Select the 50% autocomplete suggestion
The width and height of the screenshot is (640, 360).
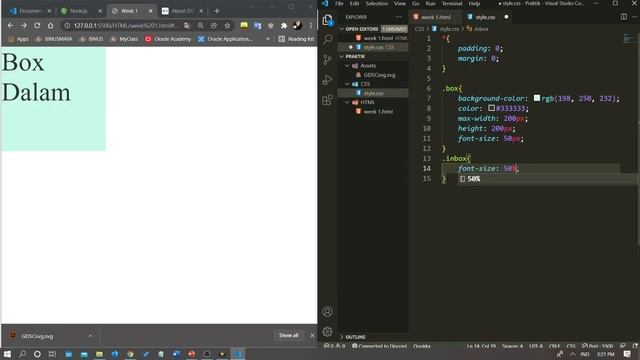[x=547, y=179]
